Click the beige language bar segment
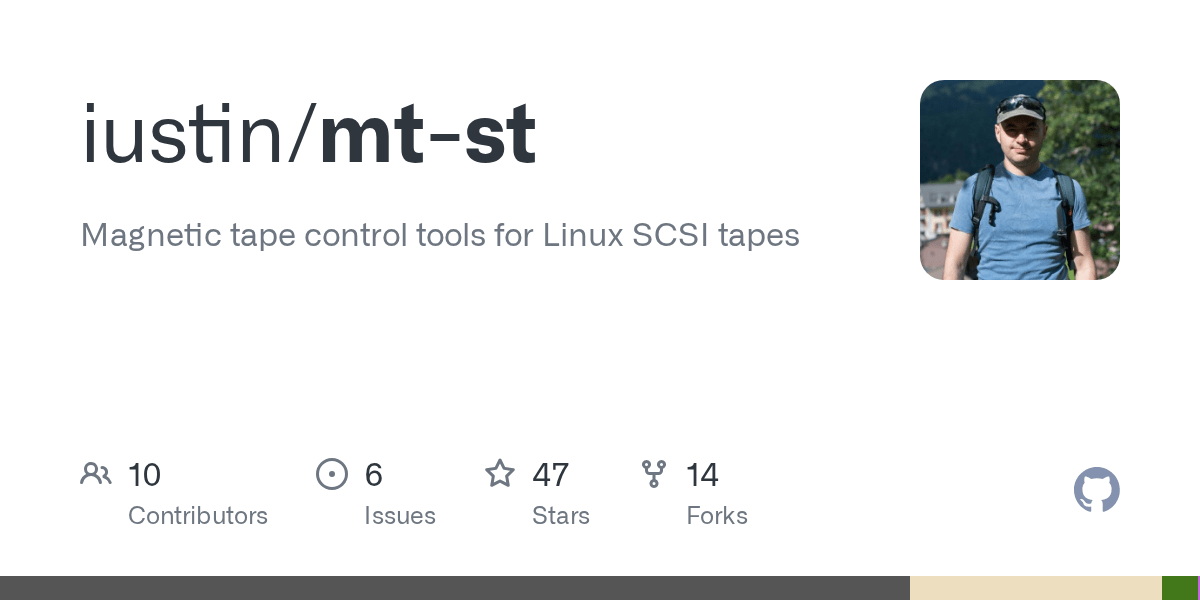 click(1035, 588)
